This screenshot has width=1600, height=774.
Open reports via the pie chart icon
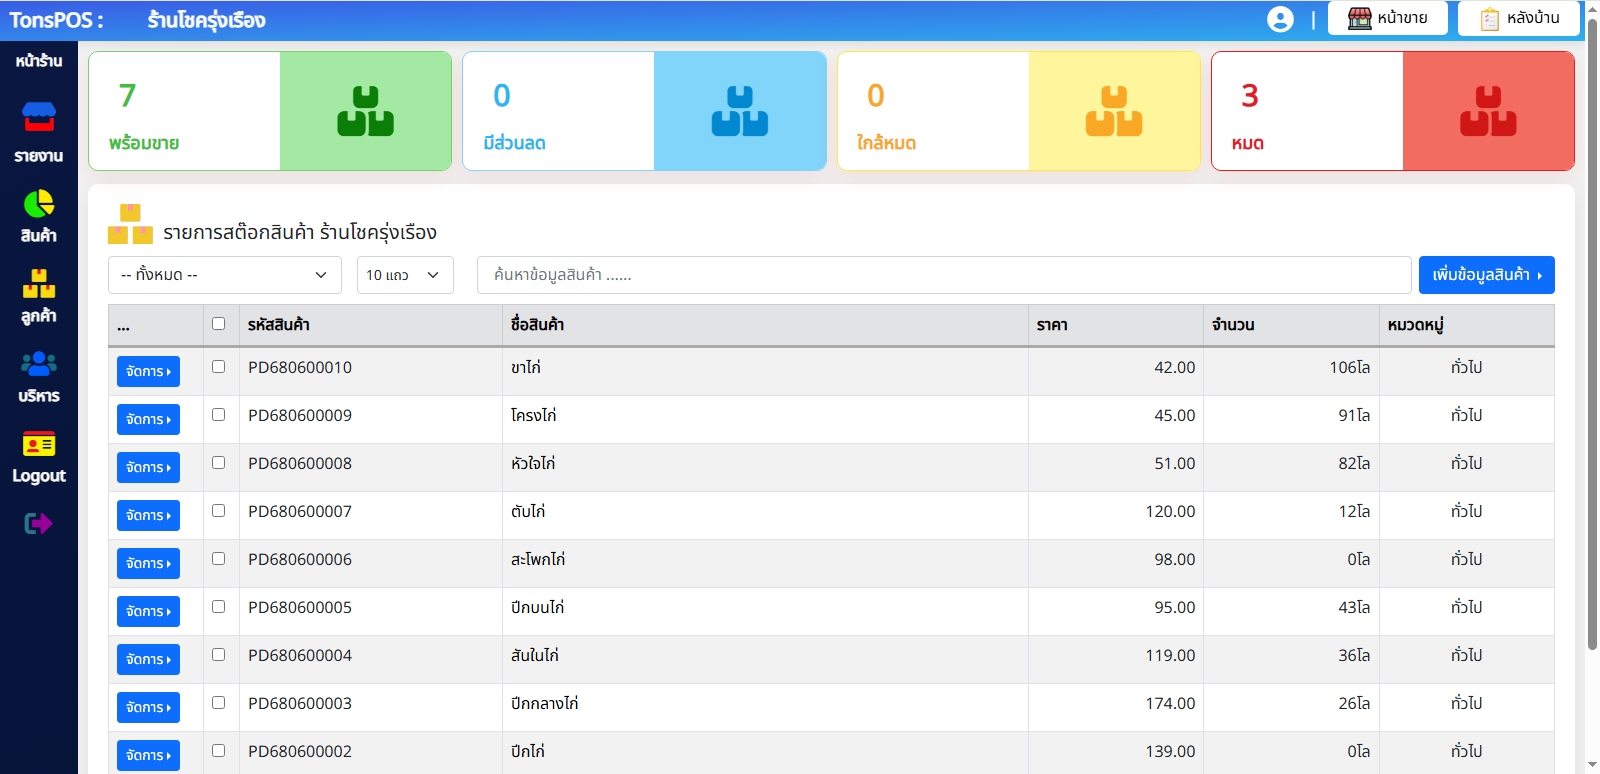[x=39, y=204]
